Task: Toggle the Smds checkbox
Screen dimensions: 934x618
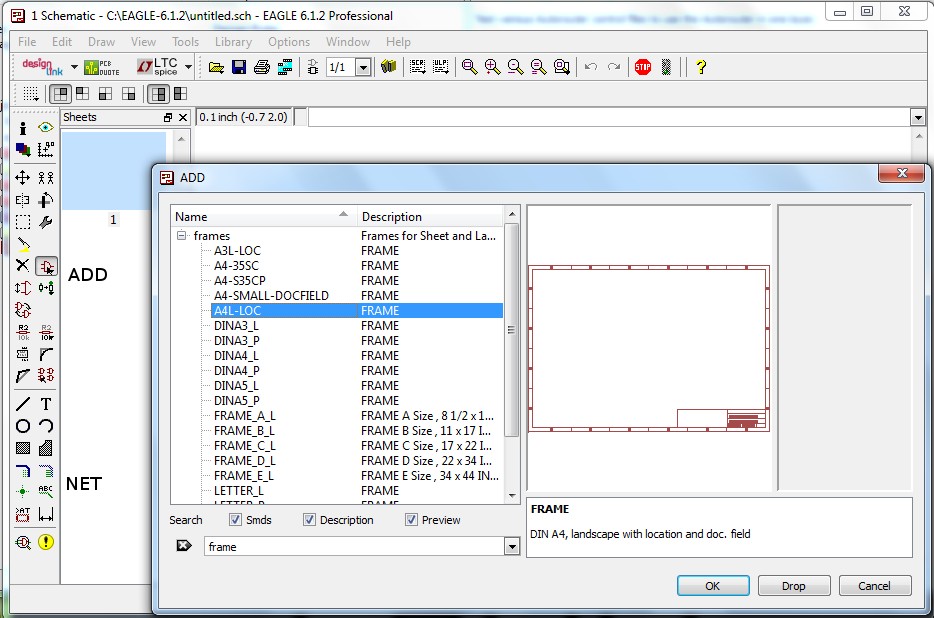Action: point(236,520)
